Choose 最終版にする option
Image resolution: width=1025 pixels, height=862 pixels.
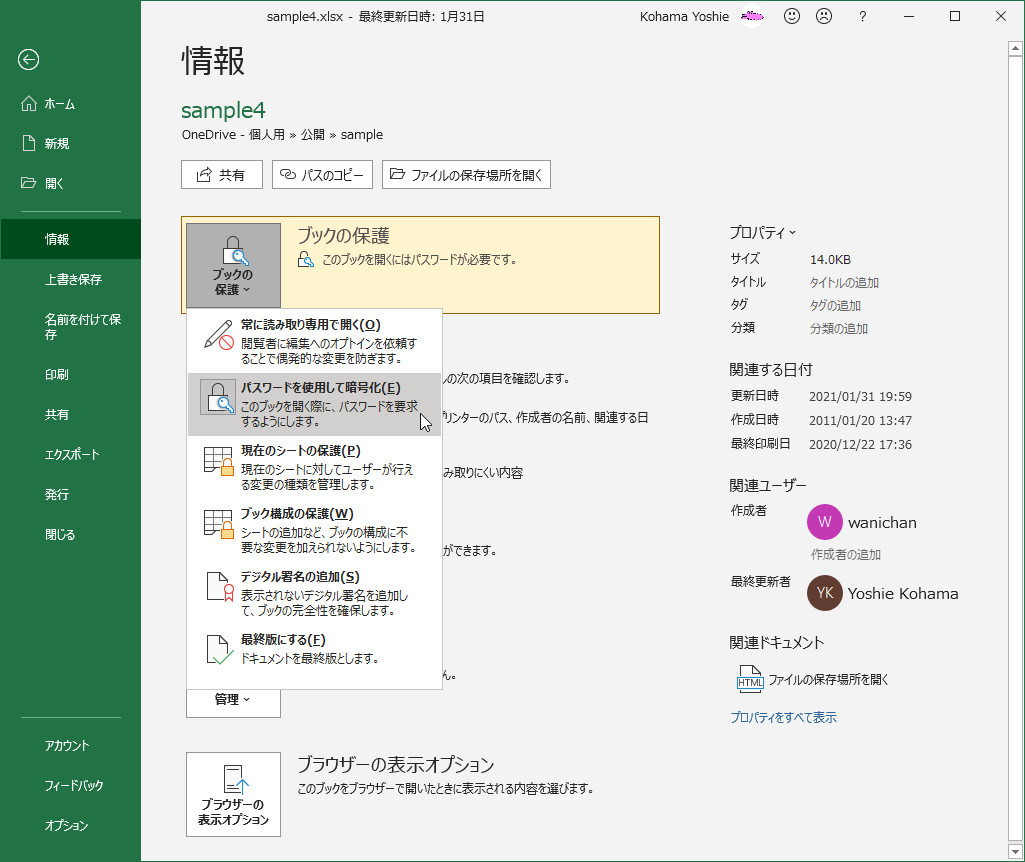point(314,649)
